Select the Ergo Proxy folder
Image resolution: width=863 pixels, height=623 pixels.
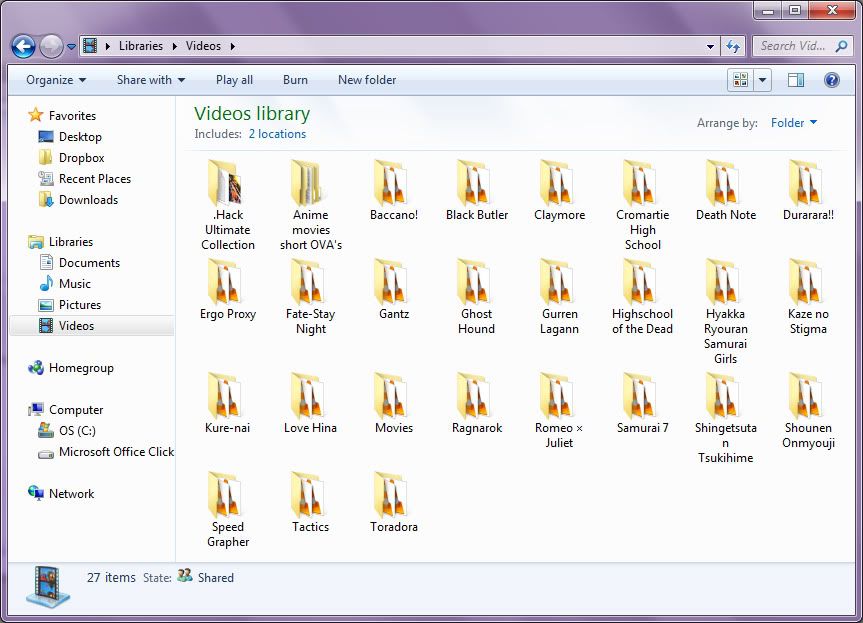click(x=228, y=289)
